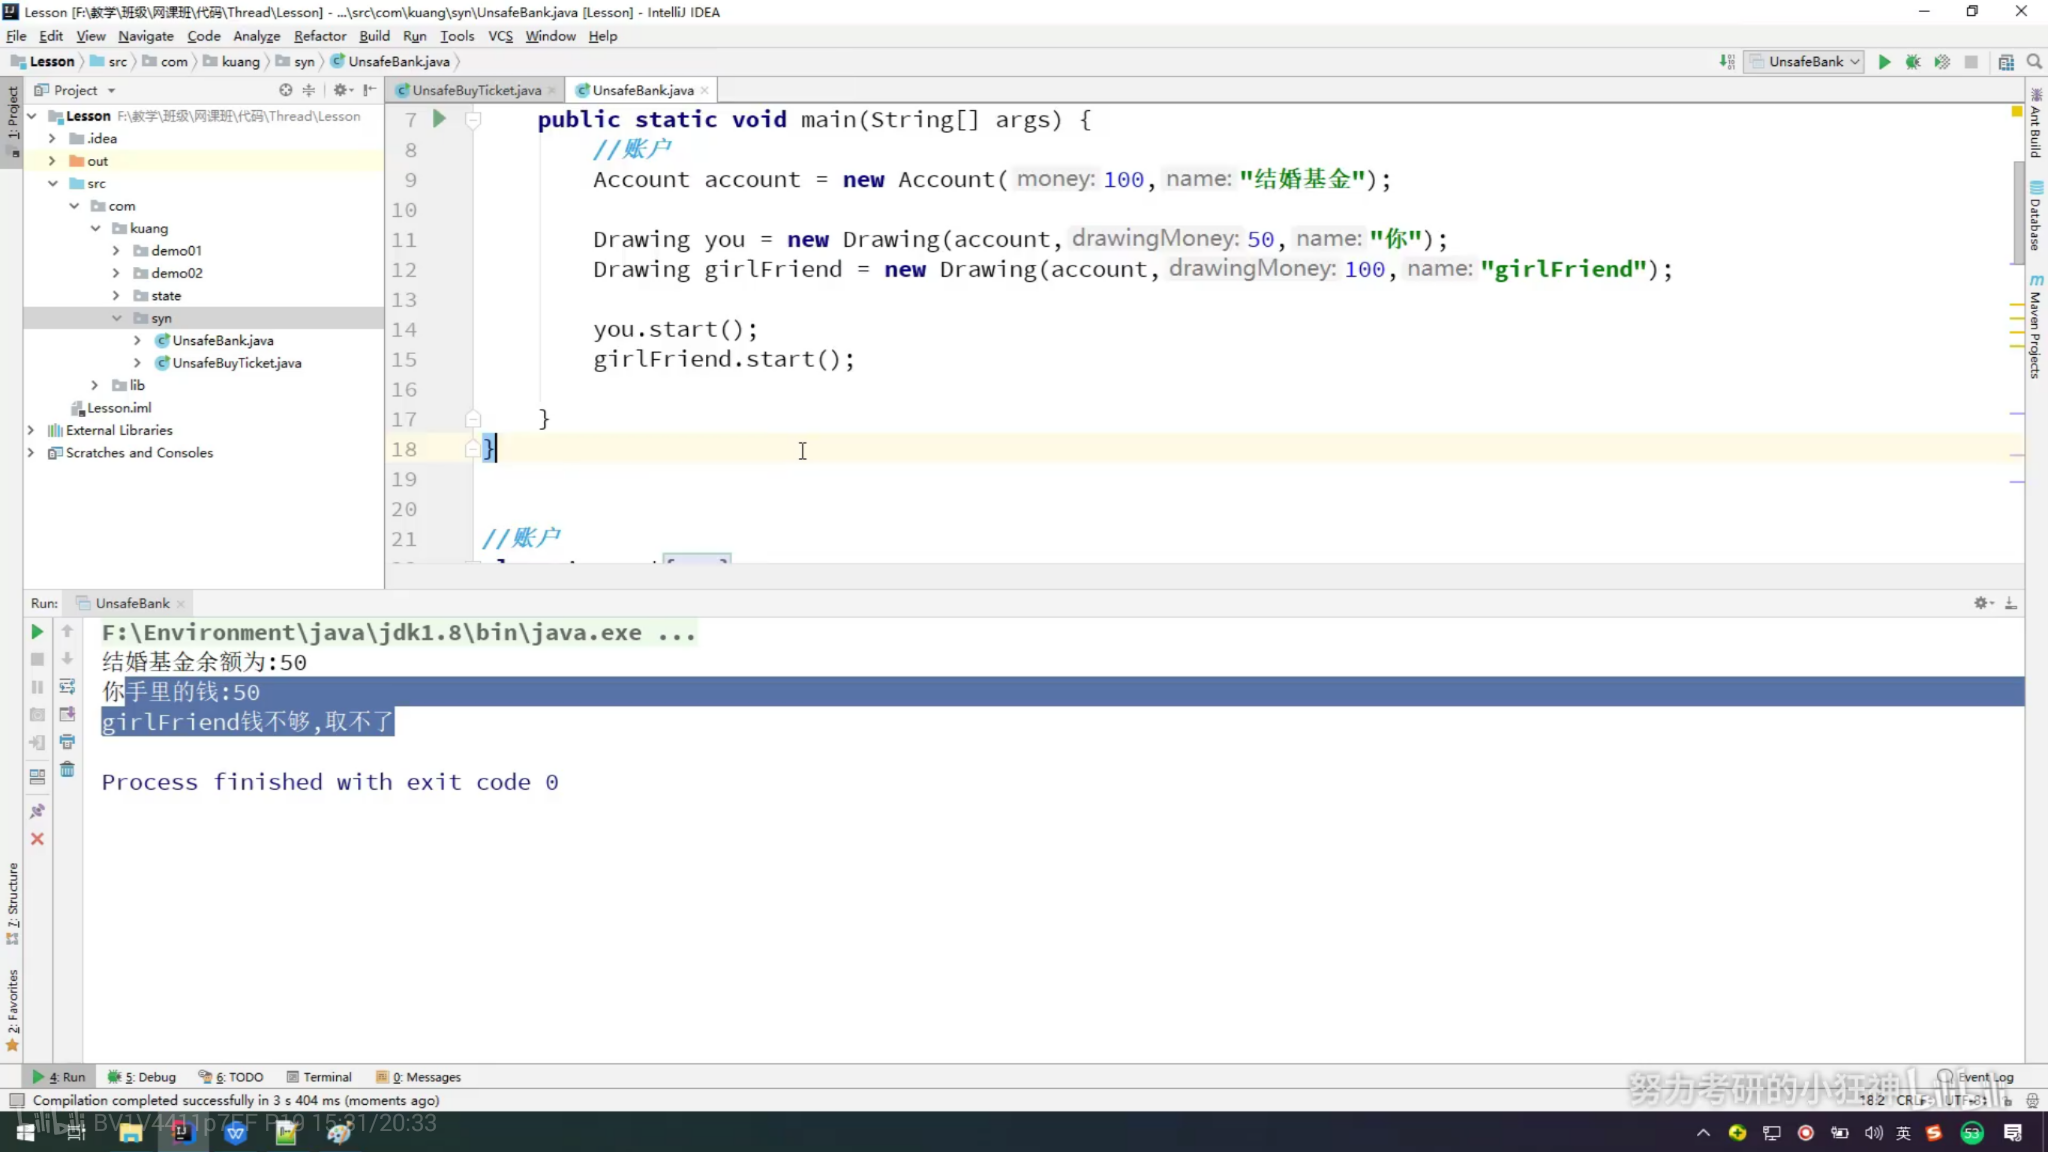Image resolution: width=2048 pixels, height=1152 pixels.
Task: Toggle tool window buttons icon in bottom-left corner
Action: click(x=16, y=1100)
